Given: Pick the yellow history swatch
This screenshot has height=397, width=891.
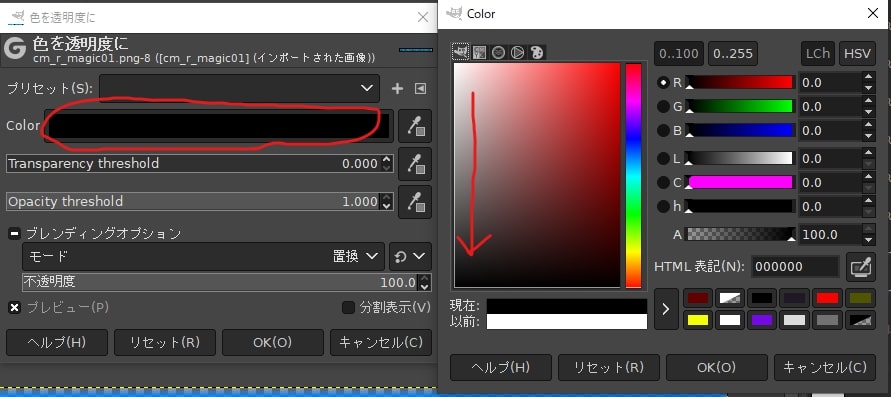Looking at the screenshot, I should click(697, 320).
